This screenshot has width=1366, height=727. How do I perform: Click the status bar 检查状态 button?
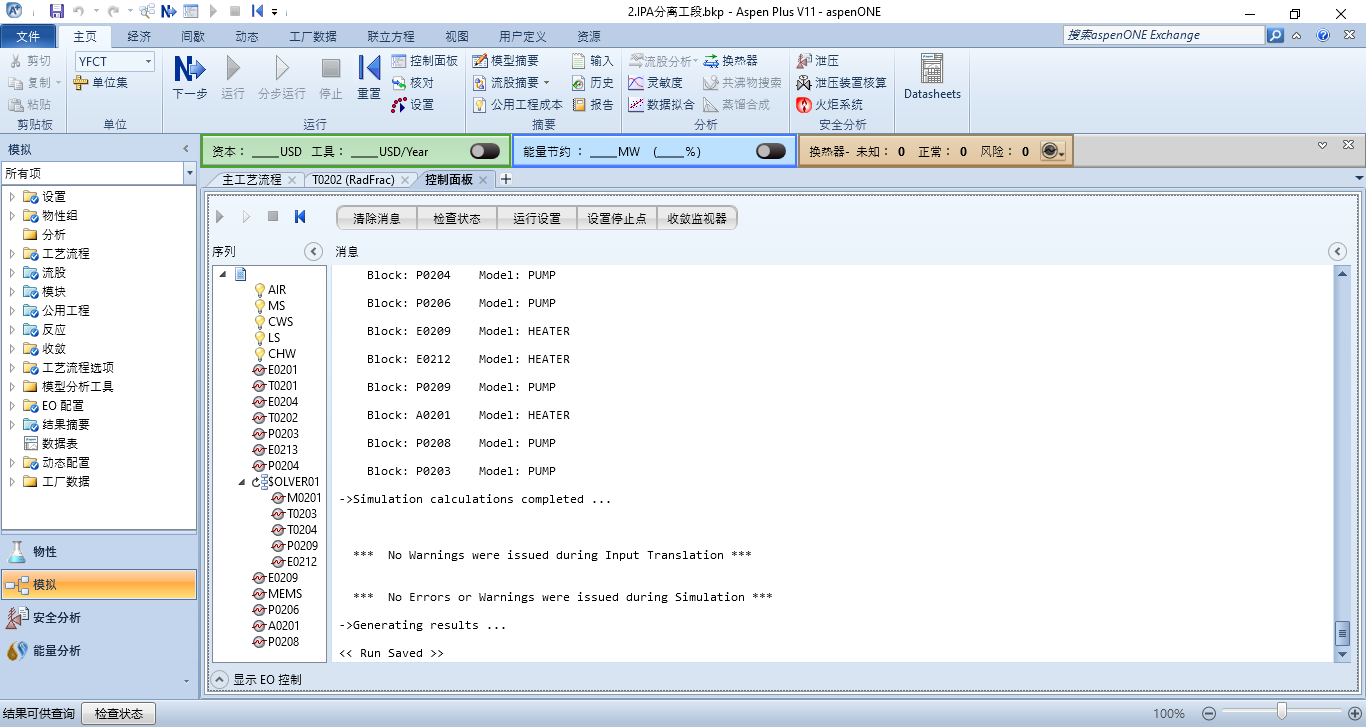[119, 714]
